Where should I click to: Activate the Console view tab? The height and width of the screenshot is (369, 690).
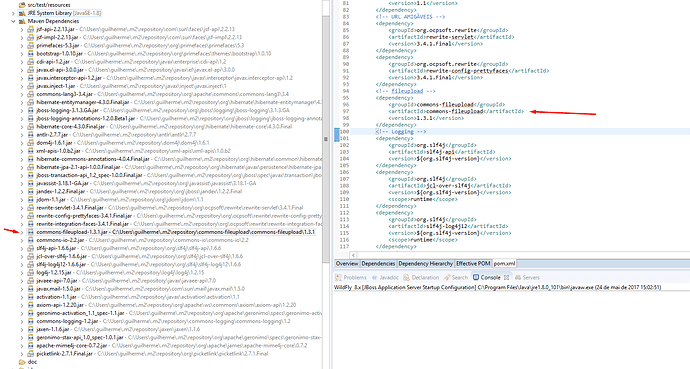pos(487,278)
